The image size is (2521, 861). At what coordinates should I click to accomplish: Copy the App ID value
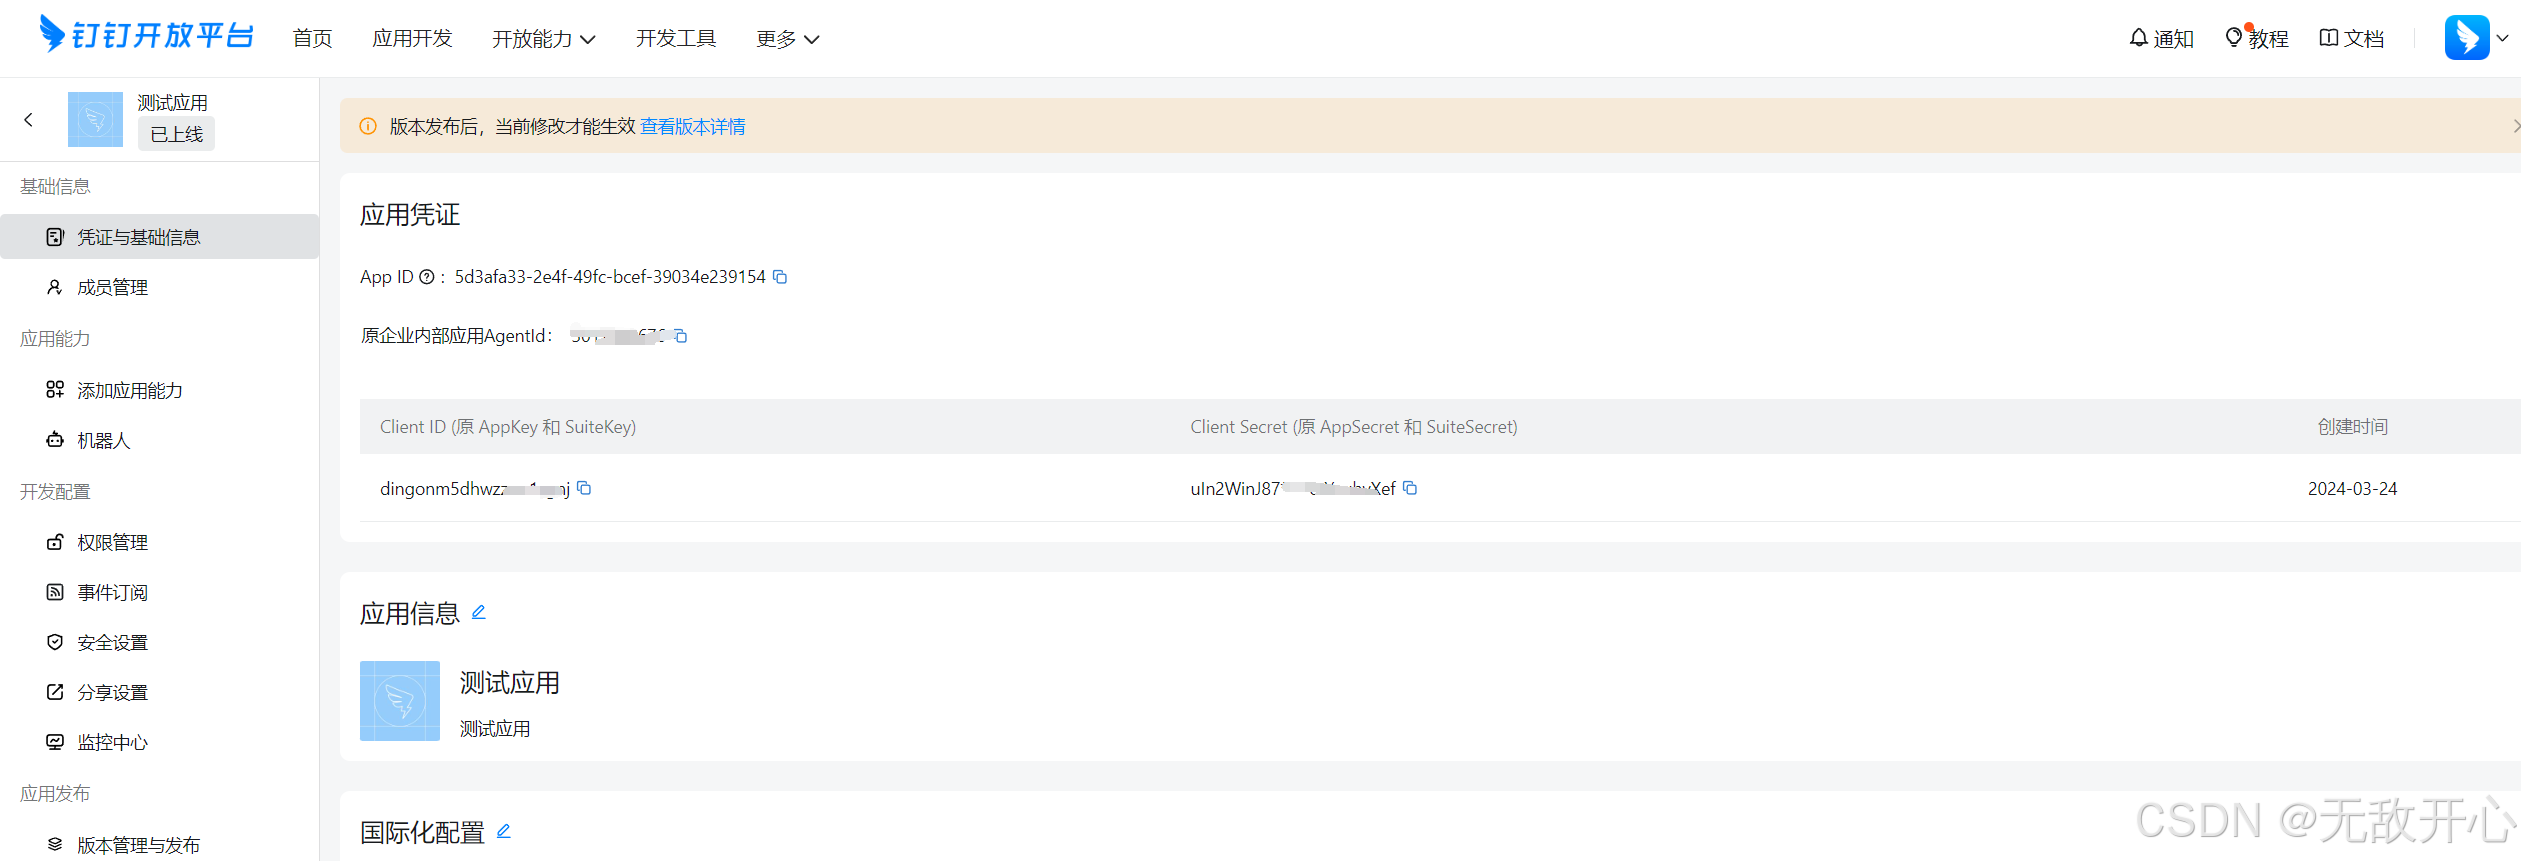(780, 277)
